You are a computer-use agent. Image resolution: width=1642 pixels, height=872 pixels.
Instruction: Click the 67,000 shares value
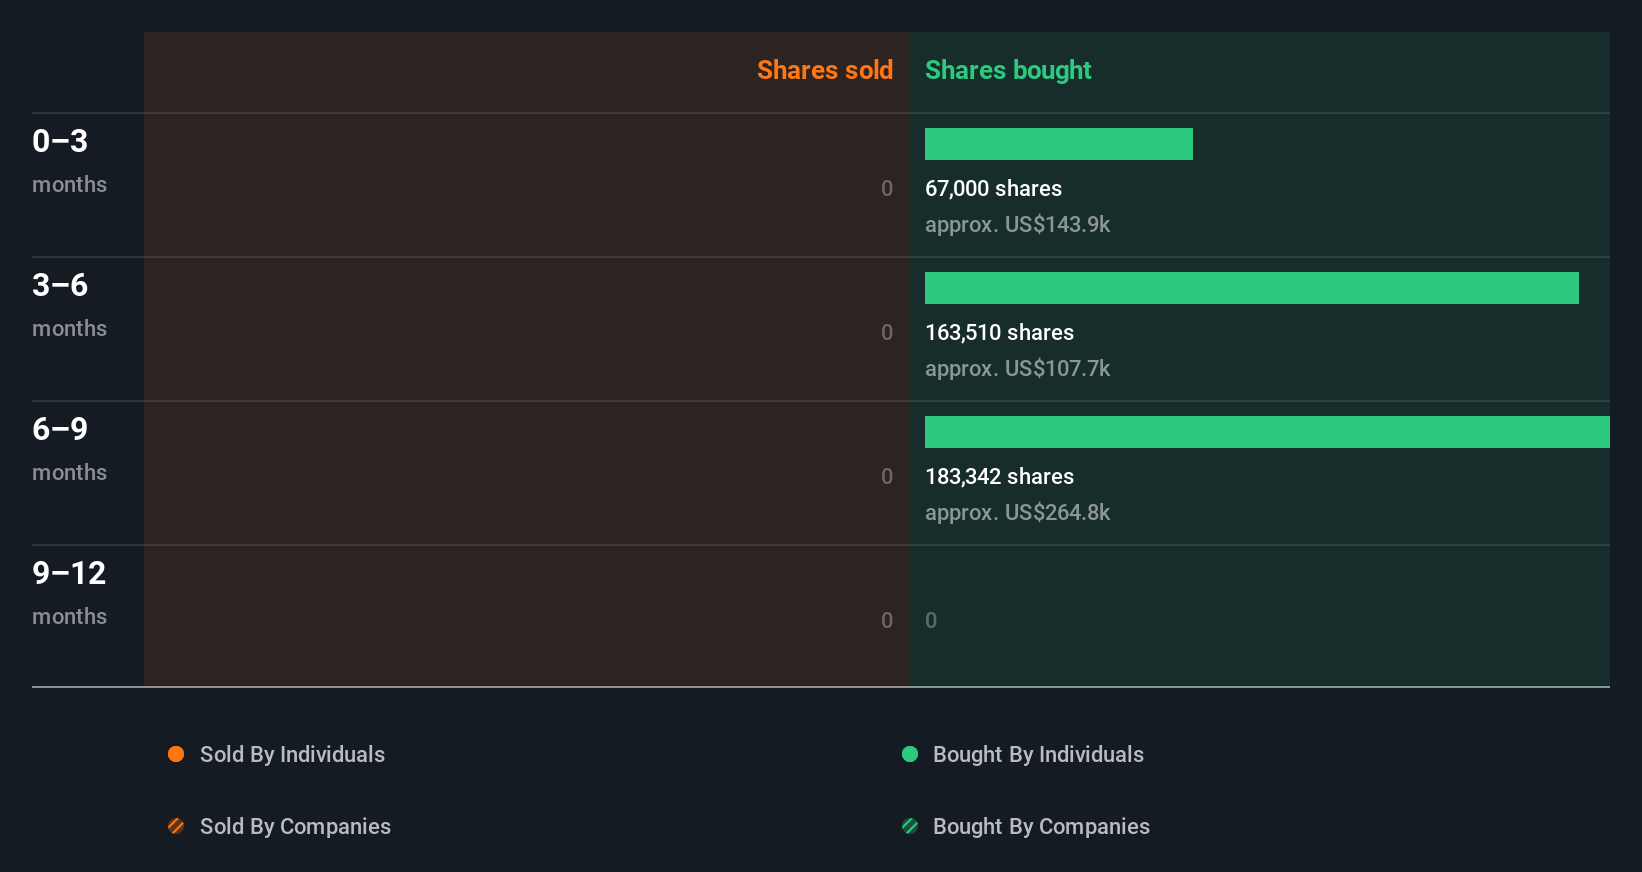993,189
